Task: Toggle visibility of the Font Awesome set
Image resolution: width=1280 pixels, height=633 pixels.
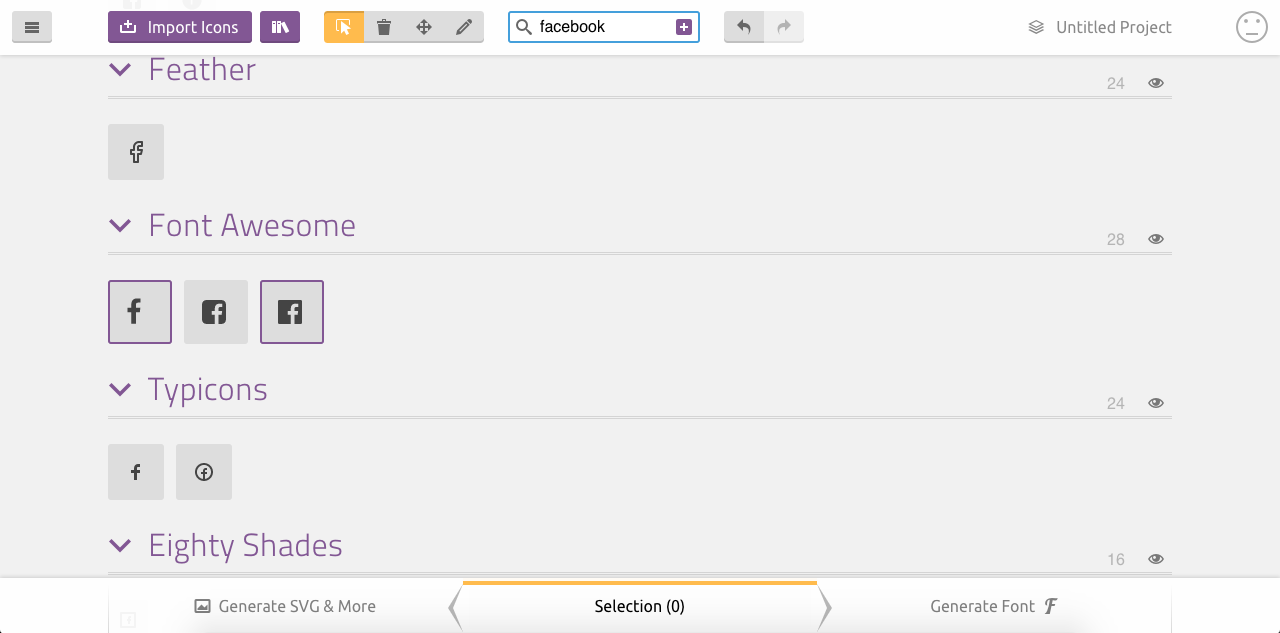Action: point(1155,238)
